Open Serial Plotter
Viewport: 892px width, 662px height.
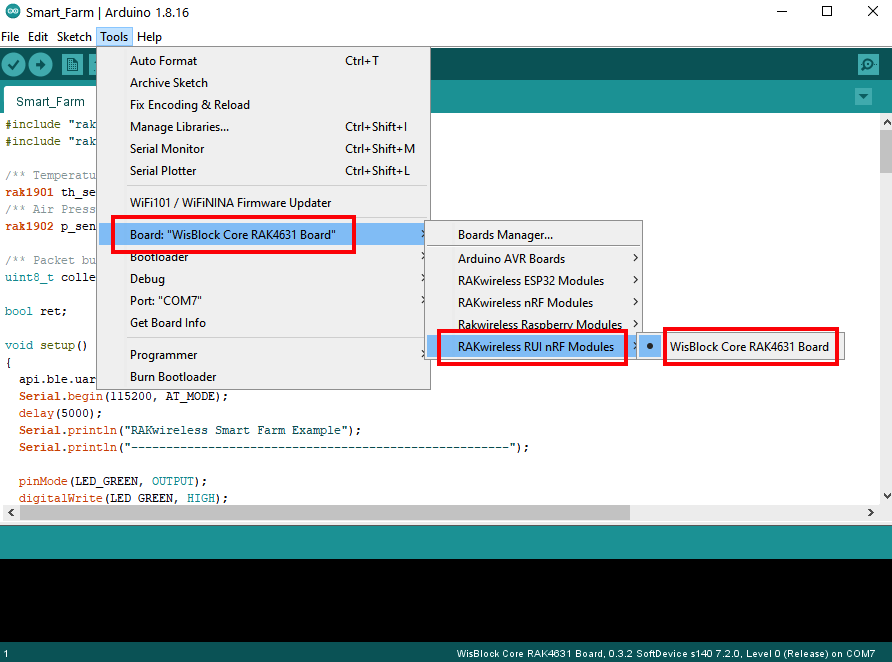262,171
